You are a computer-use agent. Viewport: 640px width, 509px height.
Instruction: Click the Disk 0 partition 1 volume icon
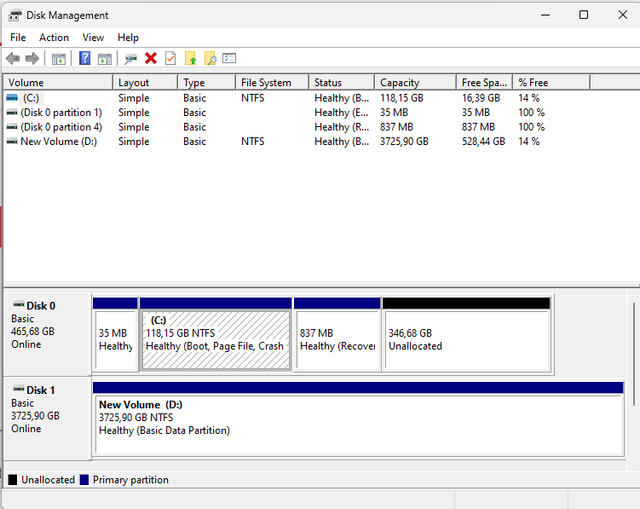12,112
